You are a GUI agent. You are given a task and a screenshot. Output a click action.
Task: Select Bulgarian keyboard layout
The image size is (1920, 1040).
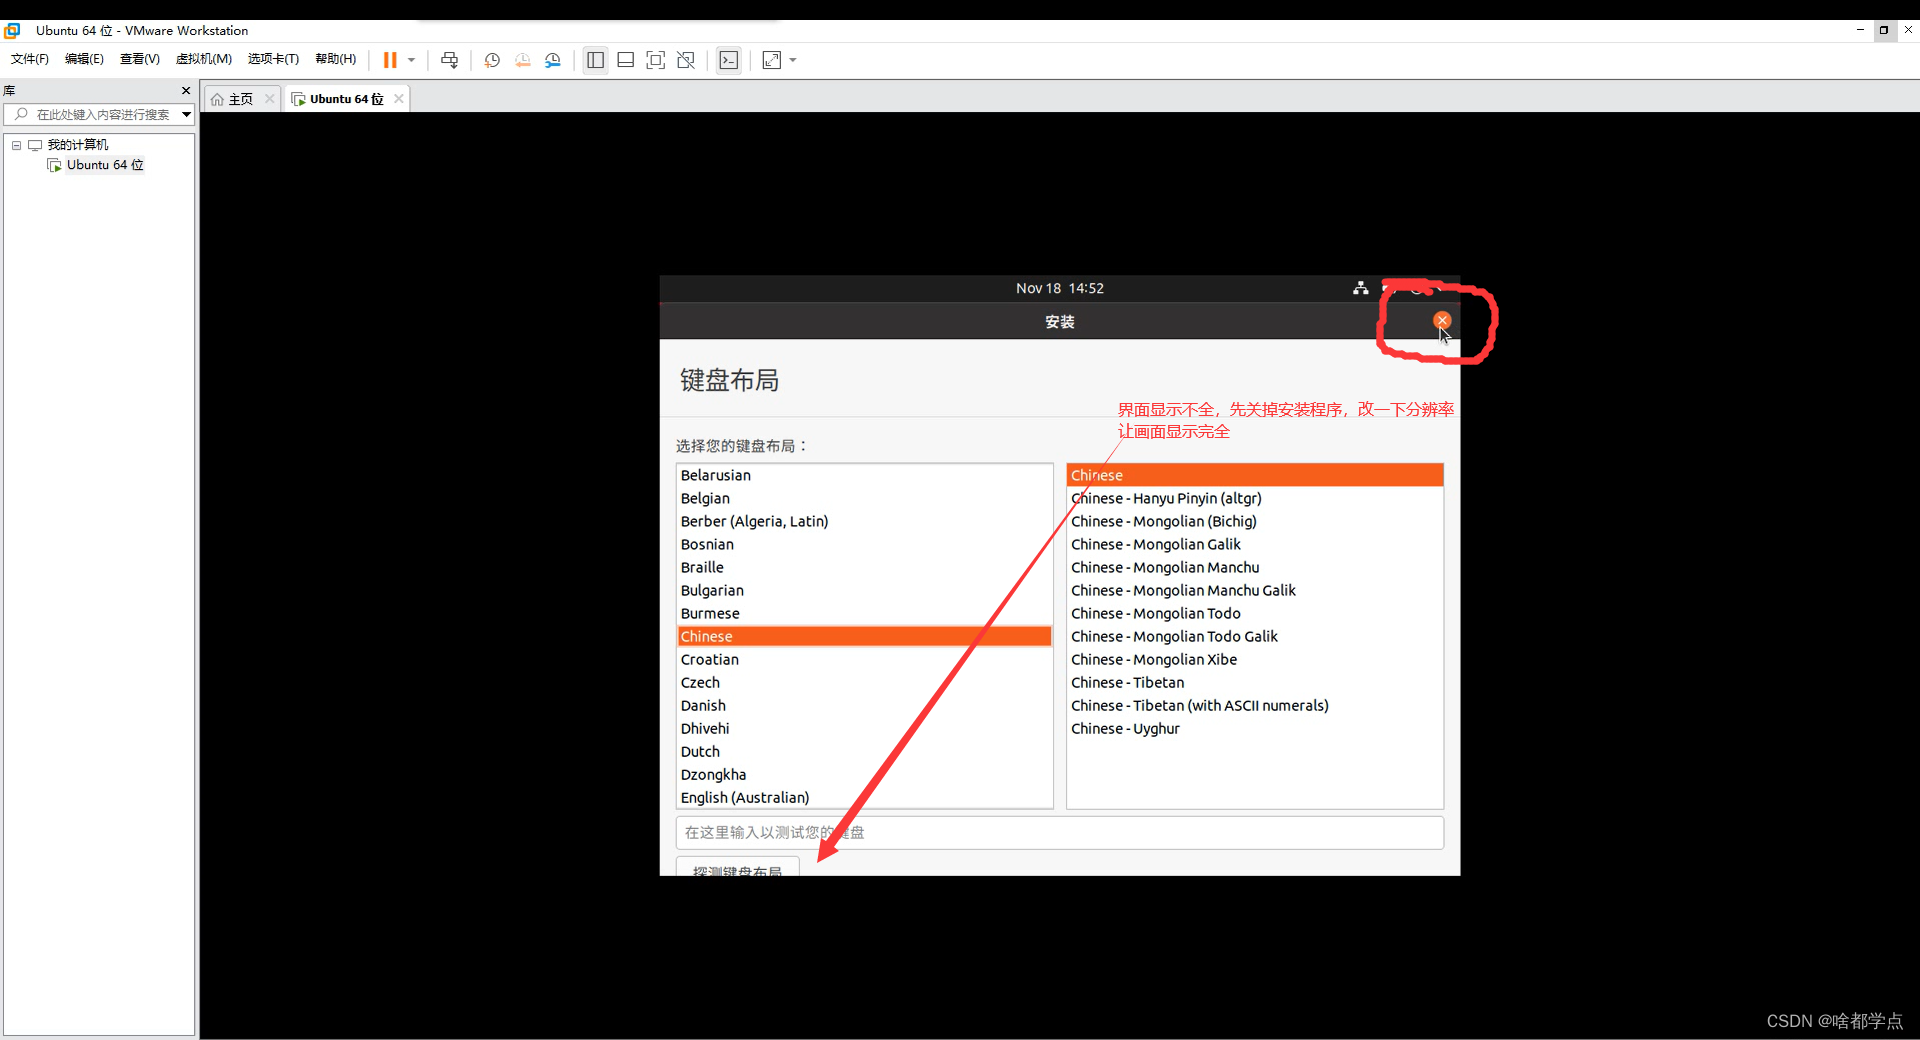click(x=864, y=590)
